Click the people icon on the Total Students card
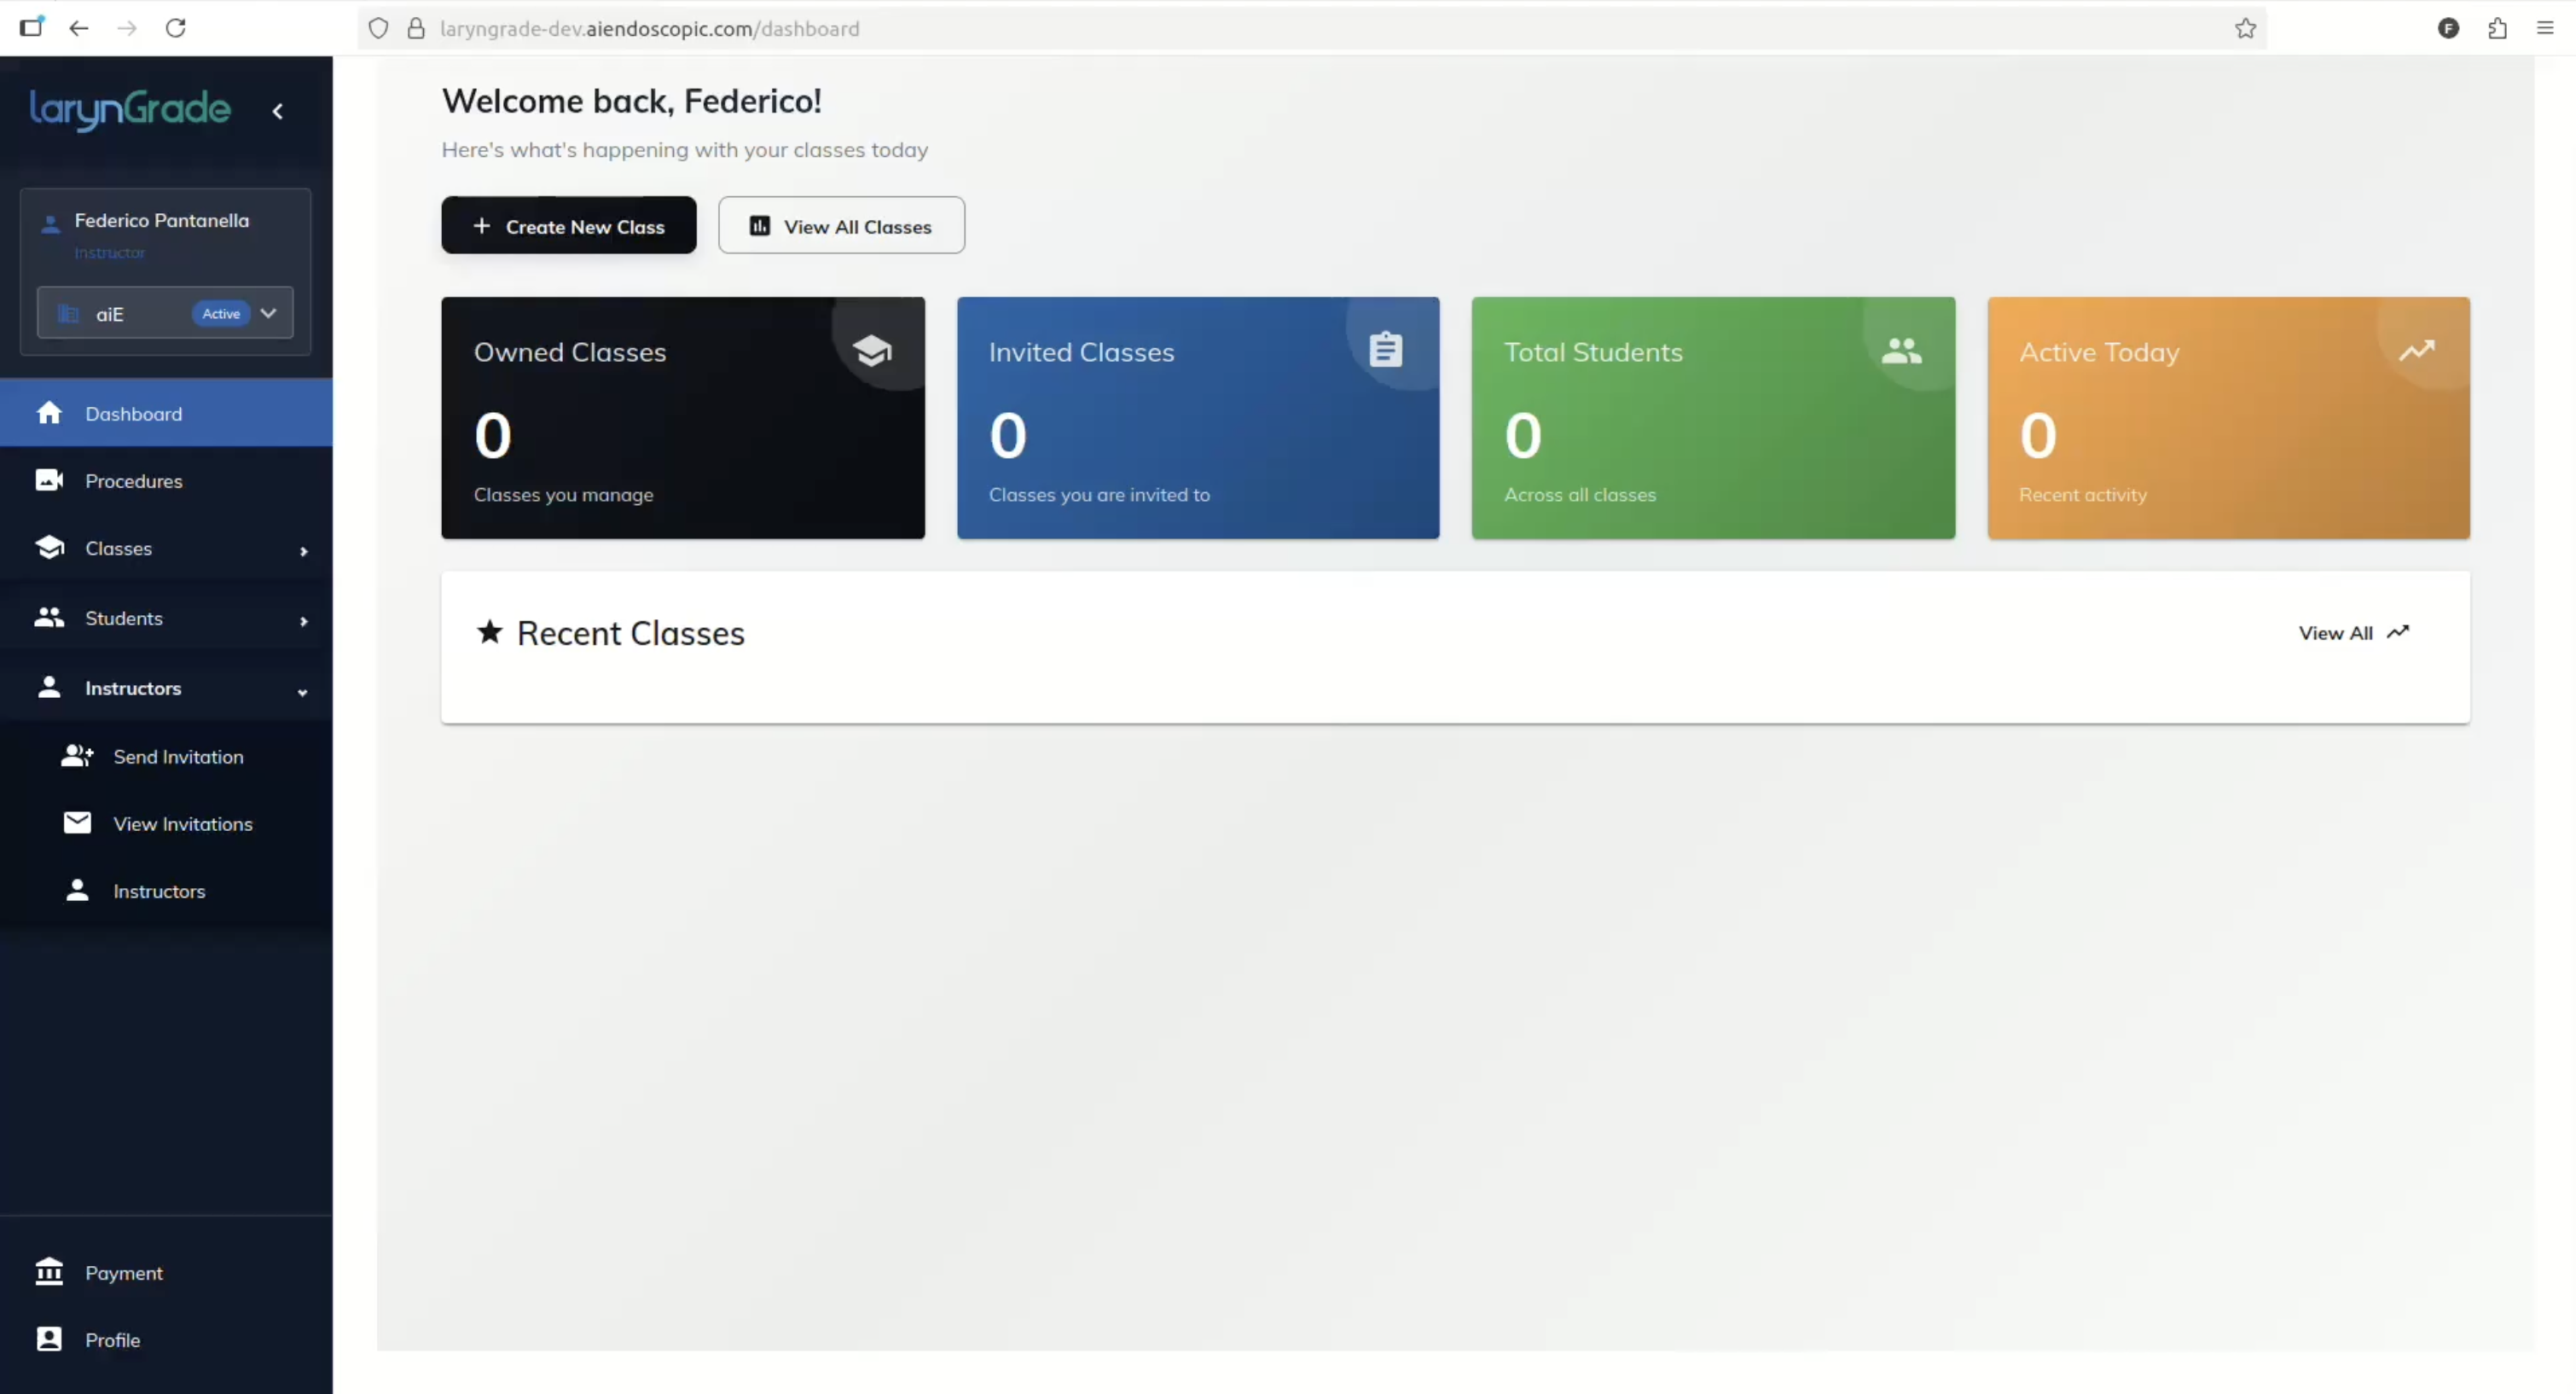The width and height of the screenshot is (2576, 1394). point(1901,351)
